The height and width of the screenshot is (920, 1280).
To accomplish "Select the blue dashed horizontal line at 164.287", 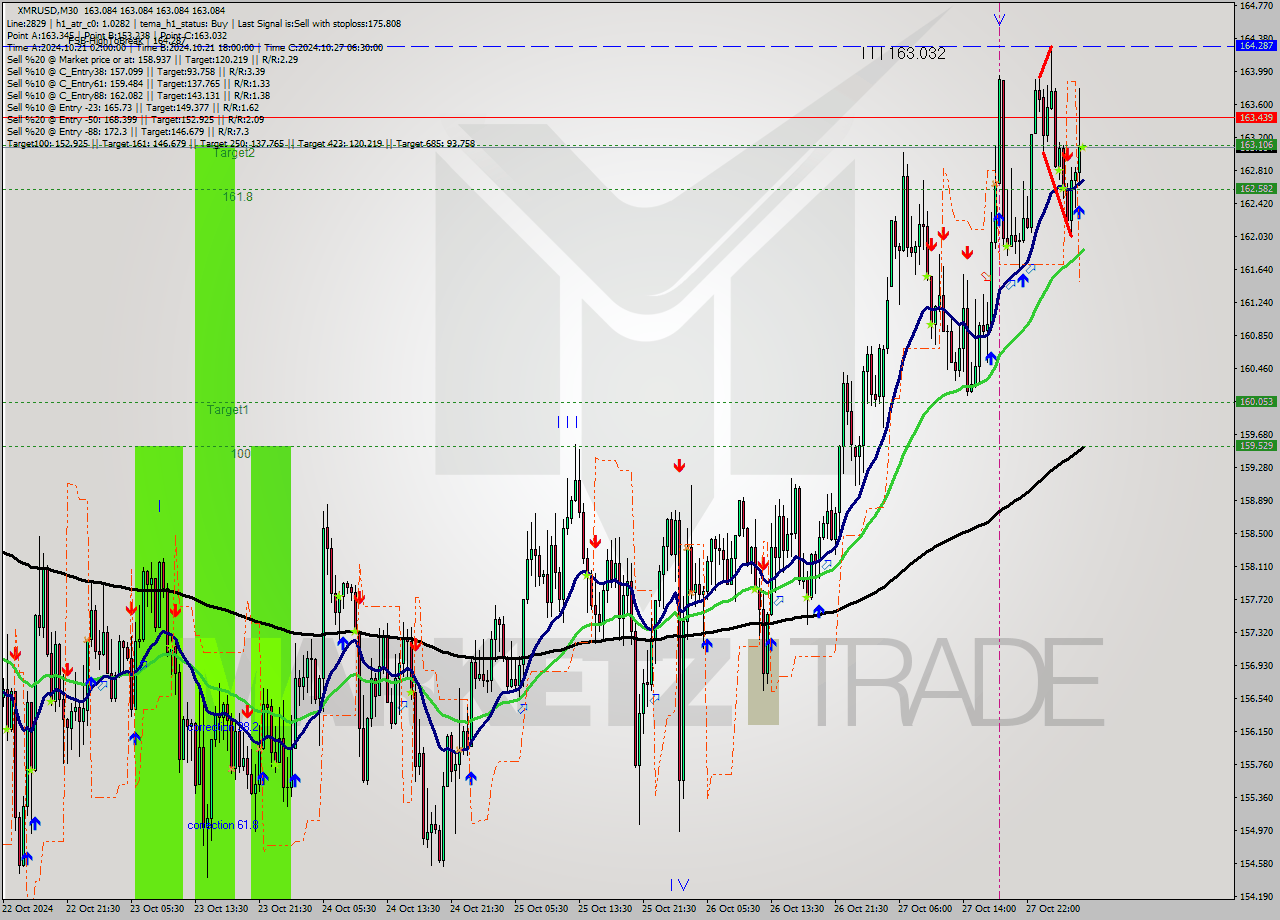I will click(617, 46).
